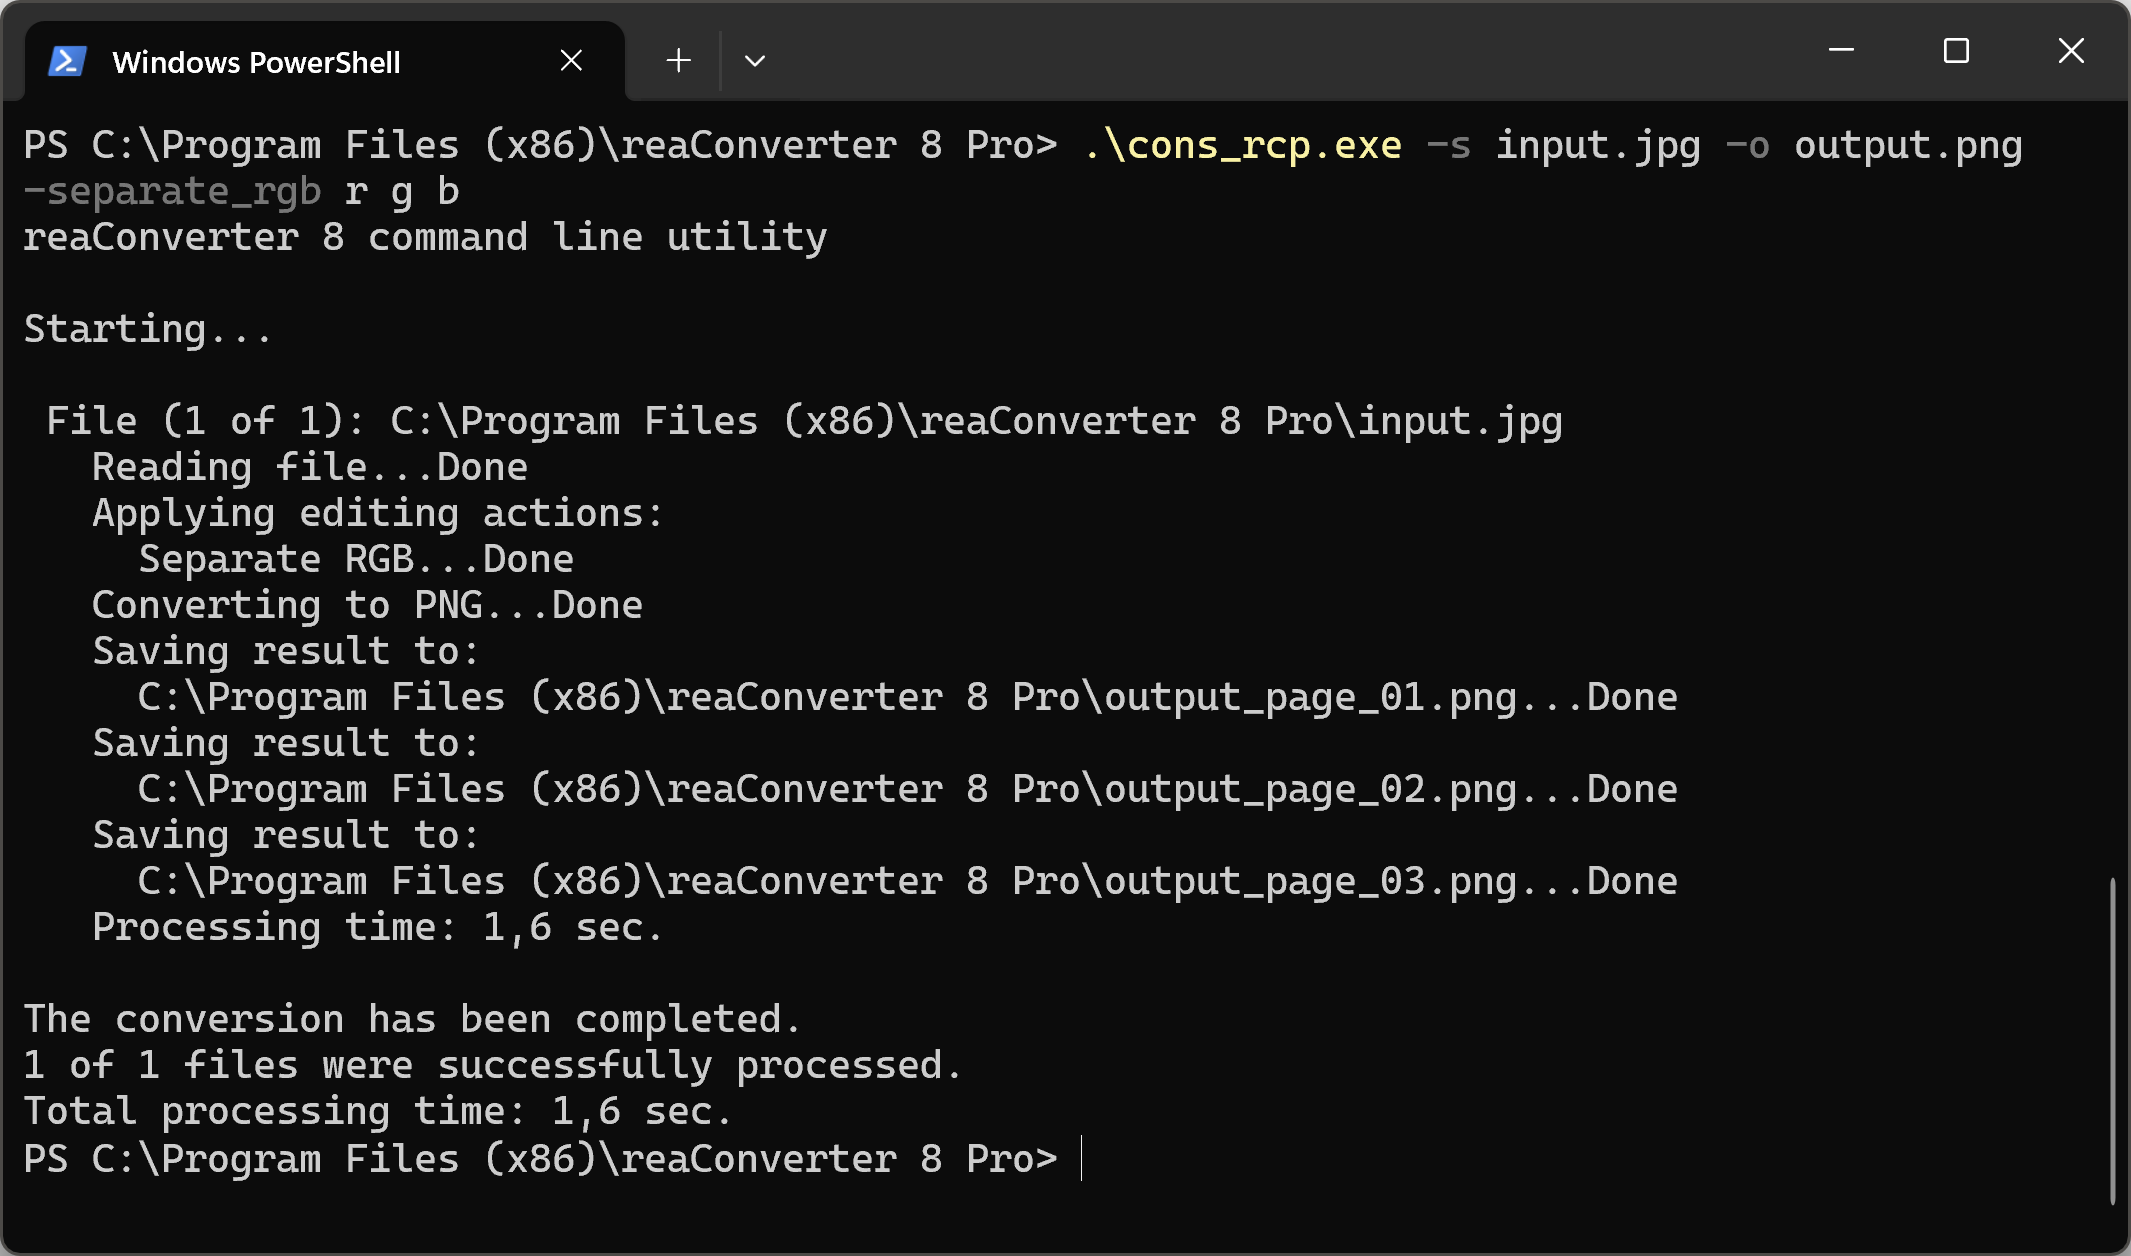Maximize the terminal window
Screen dimensions: 2131x1256
coord(1956,51)
